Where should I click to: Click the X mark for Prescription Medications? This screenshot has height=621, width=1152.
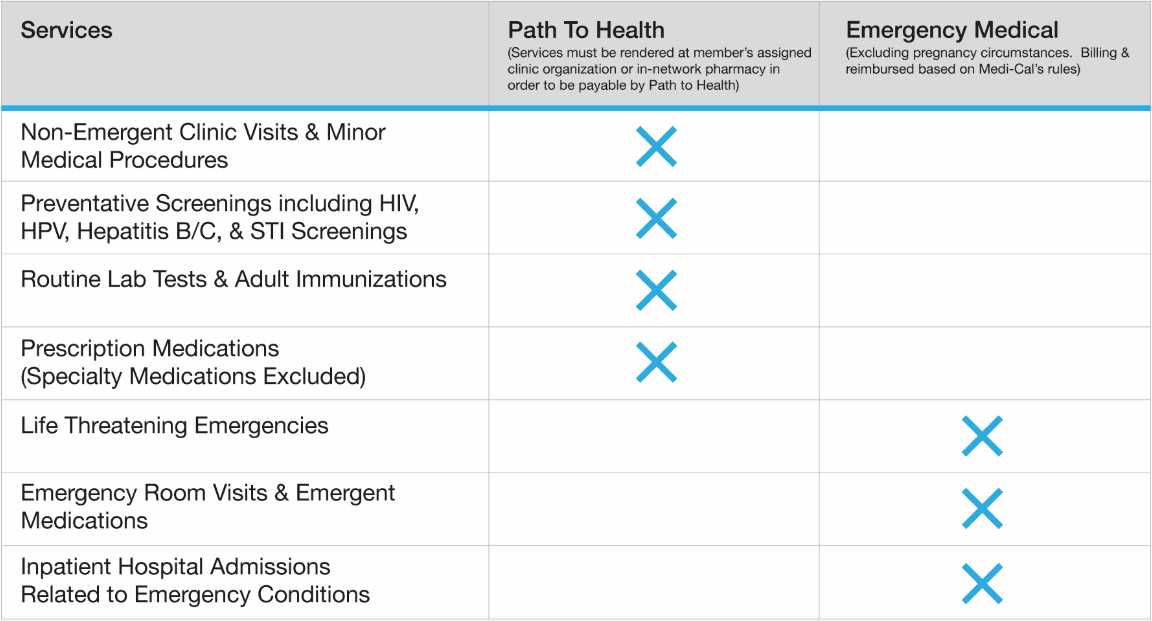656,362
